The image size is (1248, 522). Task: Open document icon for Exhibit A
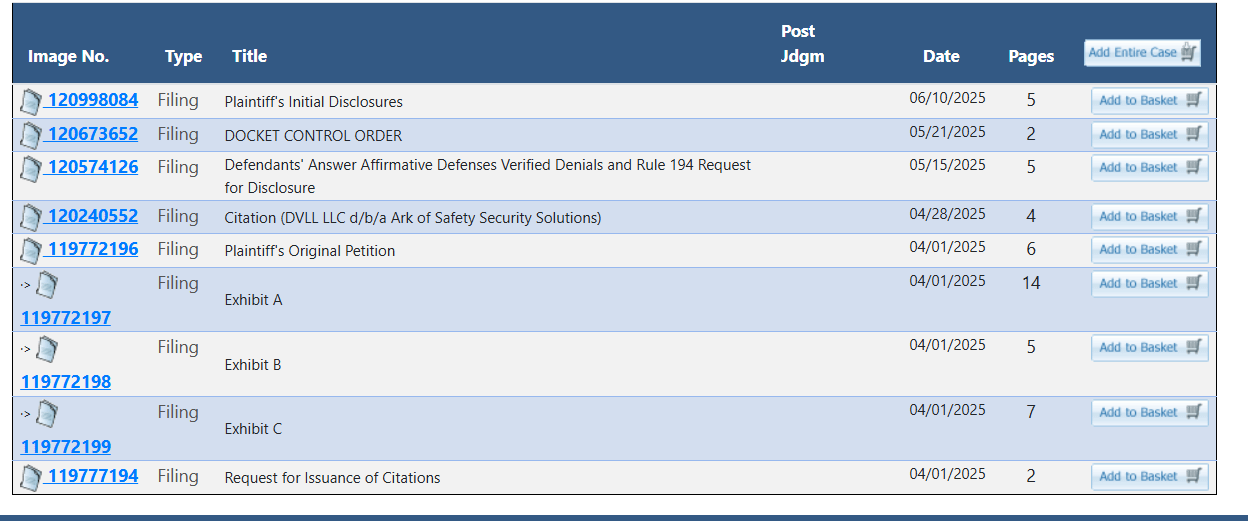pyautogui.click(x=47, y=286)
